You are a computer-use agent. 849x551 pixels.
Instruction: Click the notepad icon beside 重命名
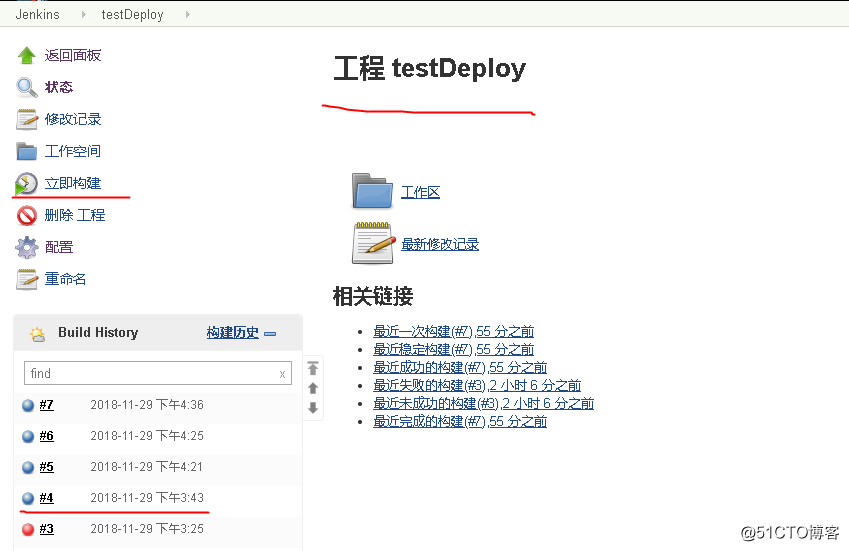click(x=27, y=279)
